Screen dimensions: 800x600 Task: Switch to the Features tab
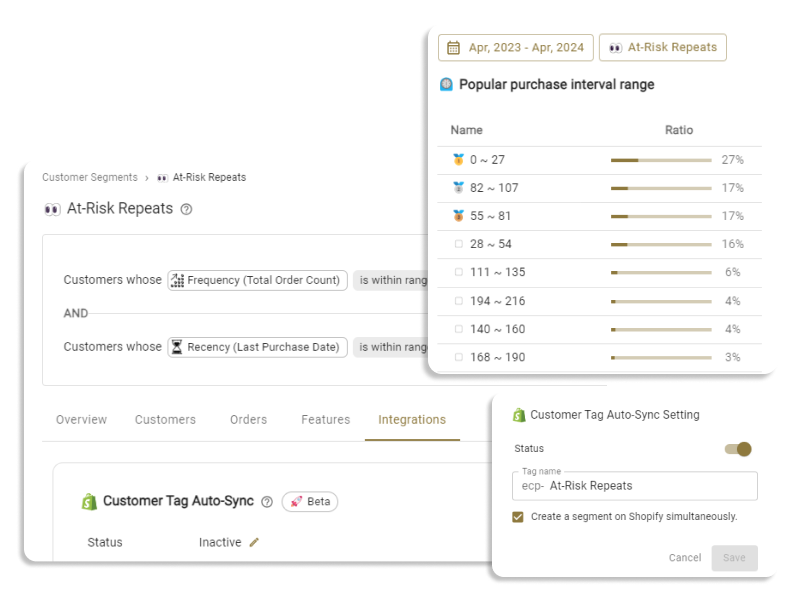(326, 419)
